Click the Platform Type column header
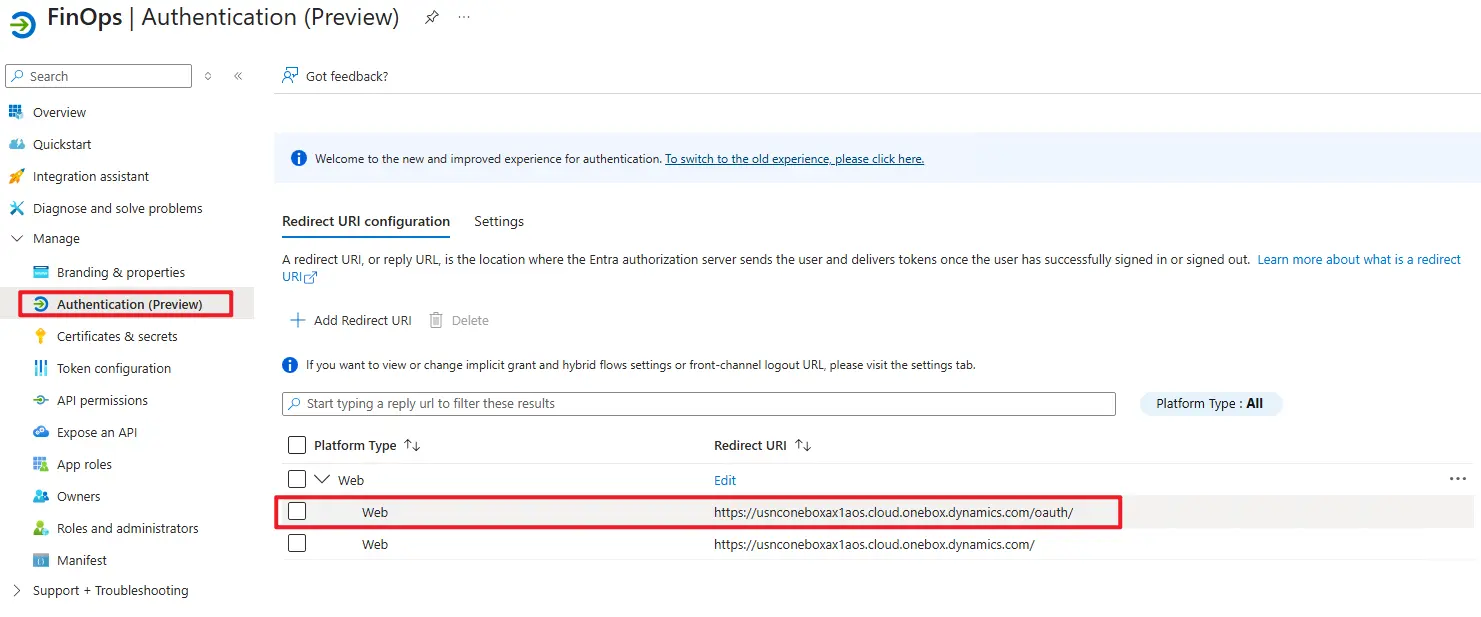This screenshot has width=1481, height=617. 355,445
